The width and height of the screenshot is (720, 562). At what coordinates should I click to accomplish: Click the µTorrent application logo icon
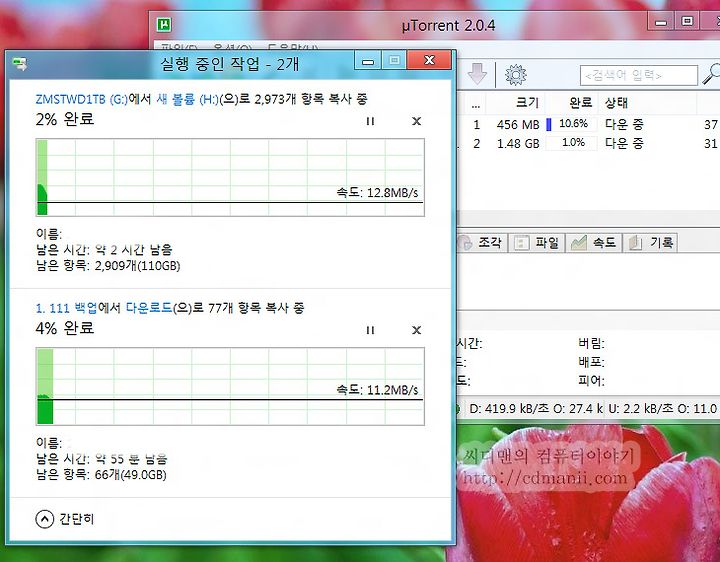pyautogui.click(x=164, y=24)
